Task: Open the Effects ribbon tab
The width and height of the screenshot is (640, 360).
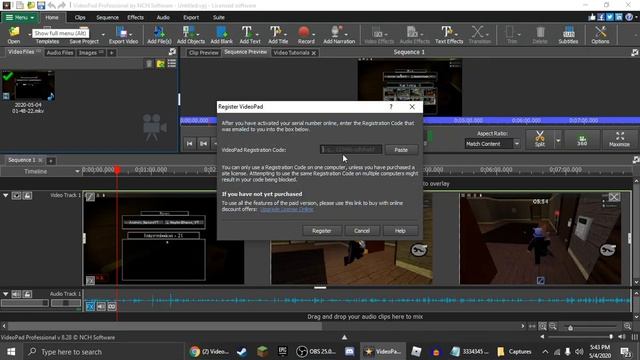Action: point(136,18)
